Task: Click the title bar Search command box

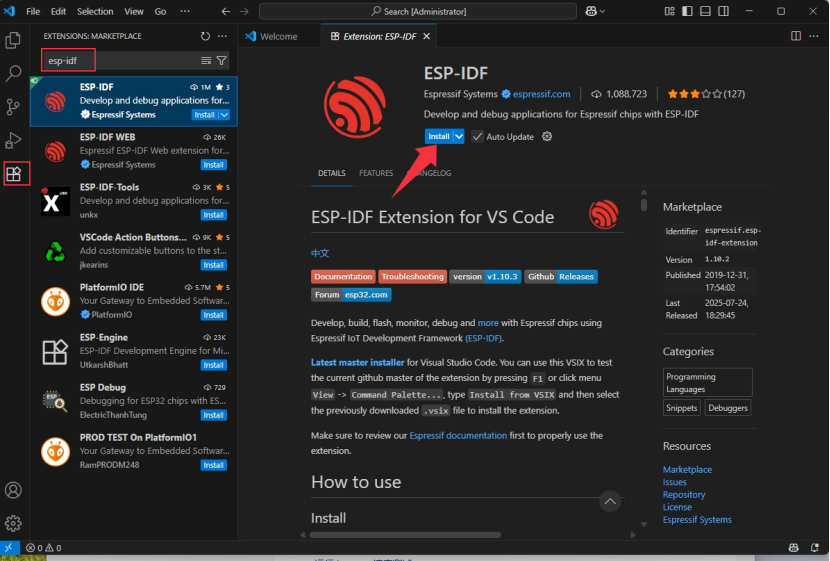Action: click(x=418, y=12)
